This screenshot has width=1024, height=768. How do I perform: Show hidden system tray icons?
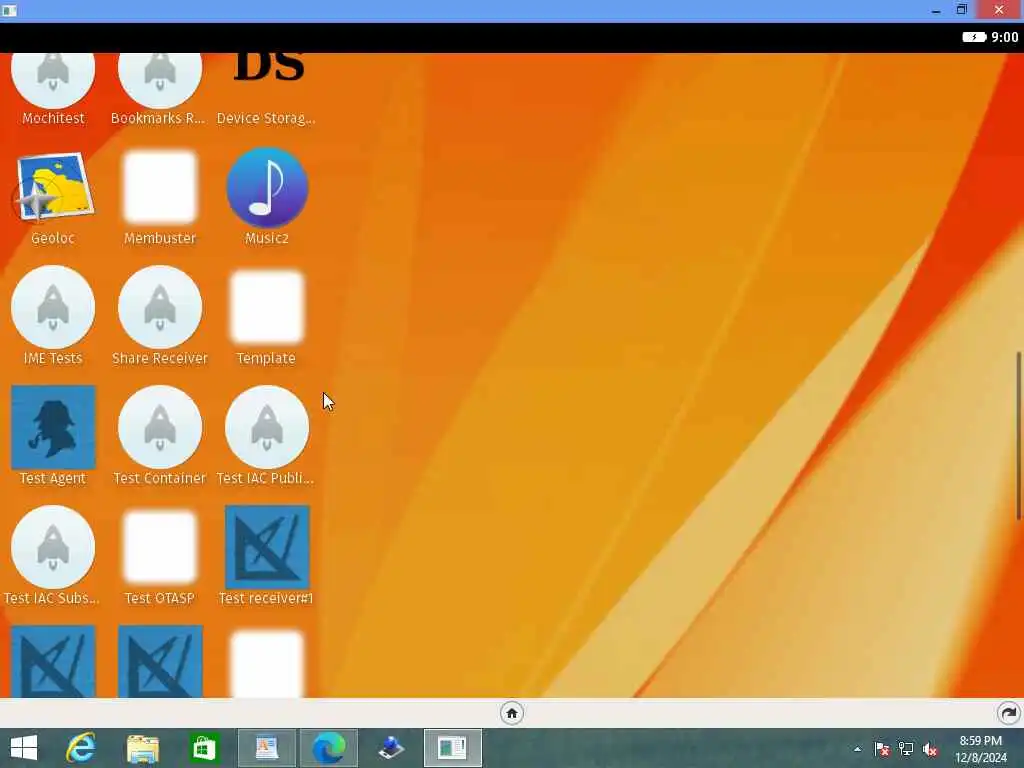click(x=857, y=749)
